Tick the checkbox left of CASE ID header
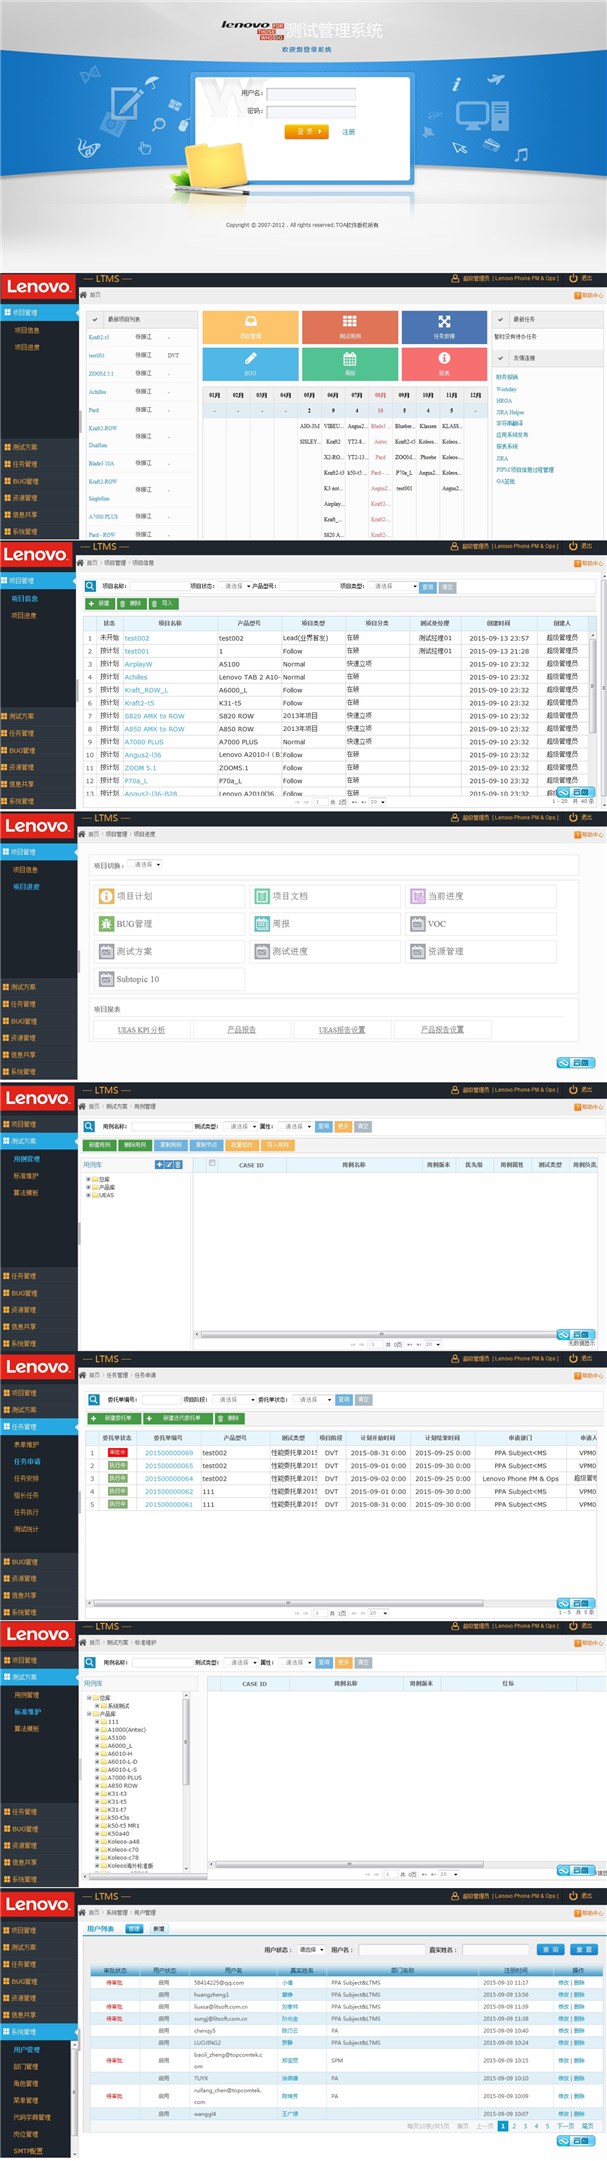This screenshot has width=607, height=2161. [x=211, y=1162]
